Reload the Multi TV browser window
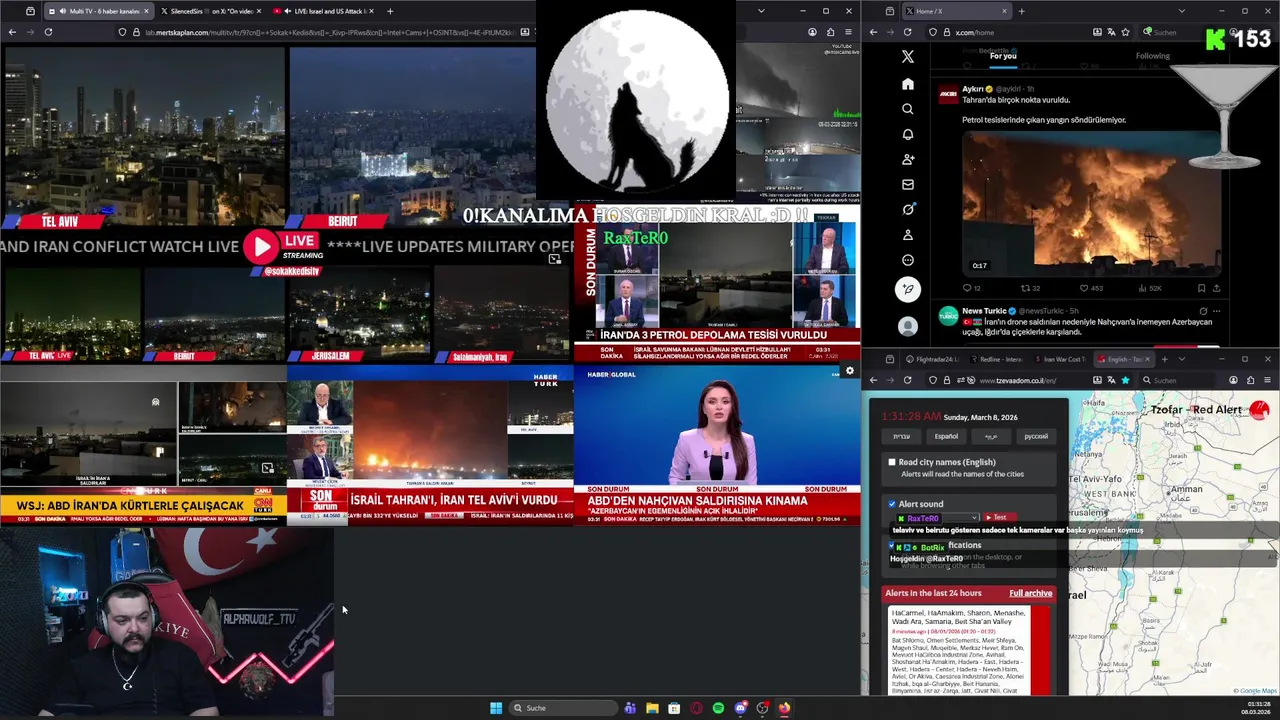The height and width of the screenshot is (720, 1280). point(48,32)
